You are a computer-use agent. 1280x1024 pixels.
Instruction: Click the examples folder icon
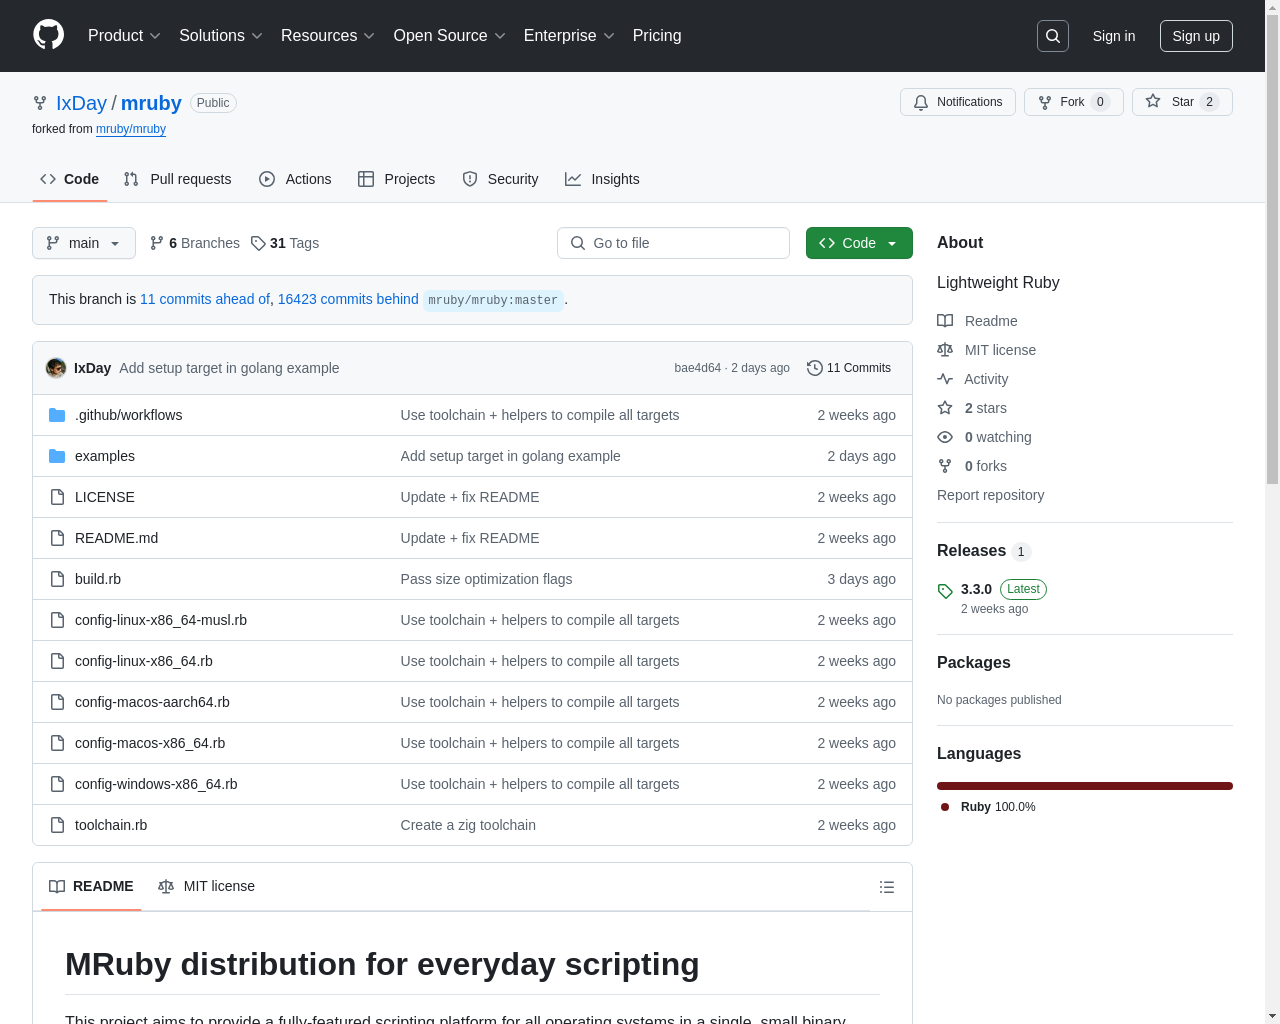coord(57,456)
